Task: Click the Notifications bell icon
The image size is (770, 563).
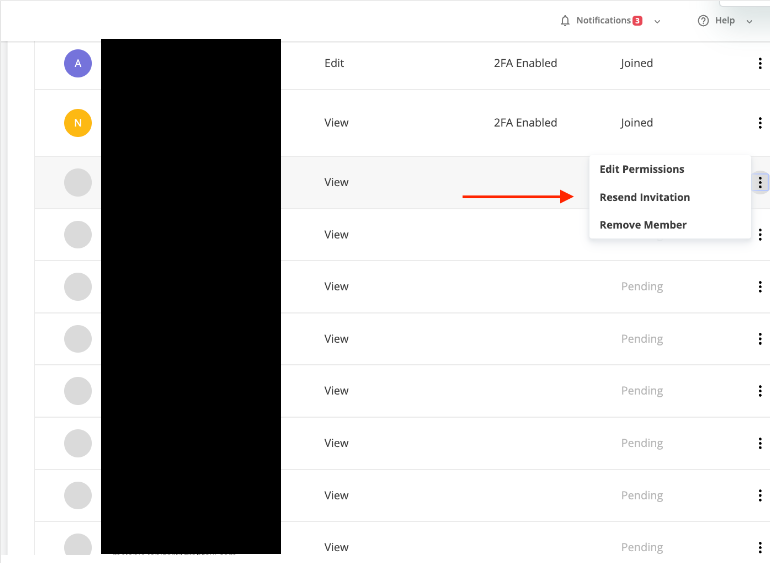Action: [565, 21]
